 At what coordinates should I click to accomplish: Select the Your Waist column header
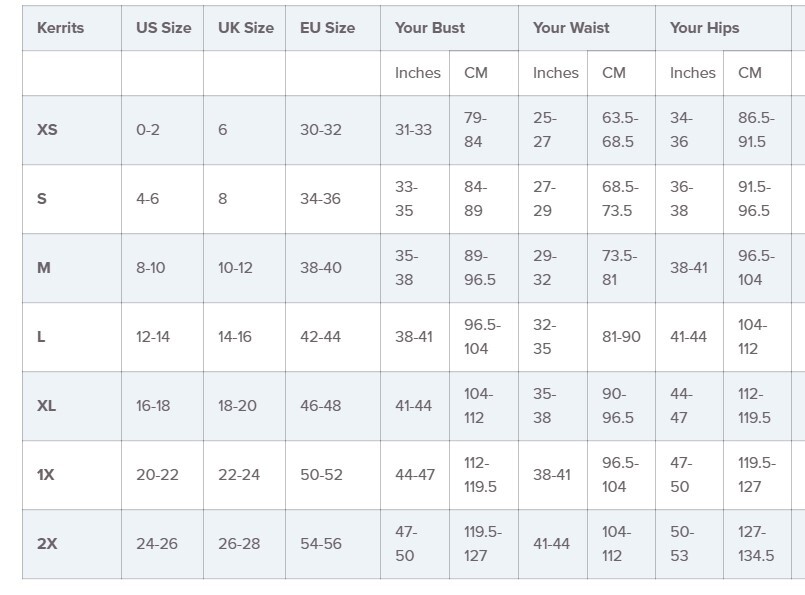pyautogui.click(x=587, y=28)
